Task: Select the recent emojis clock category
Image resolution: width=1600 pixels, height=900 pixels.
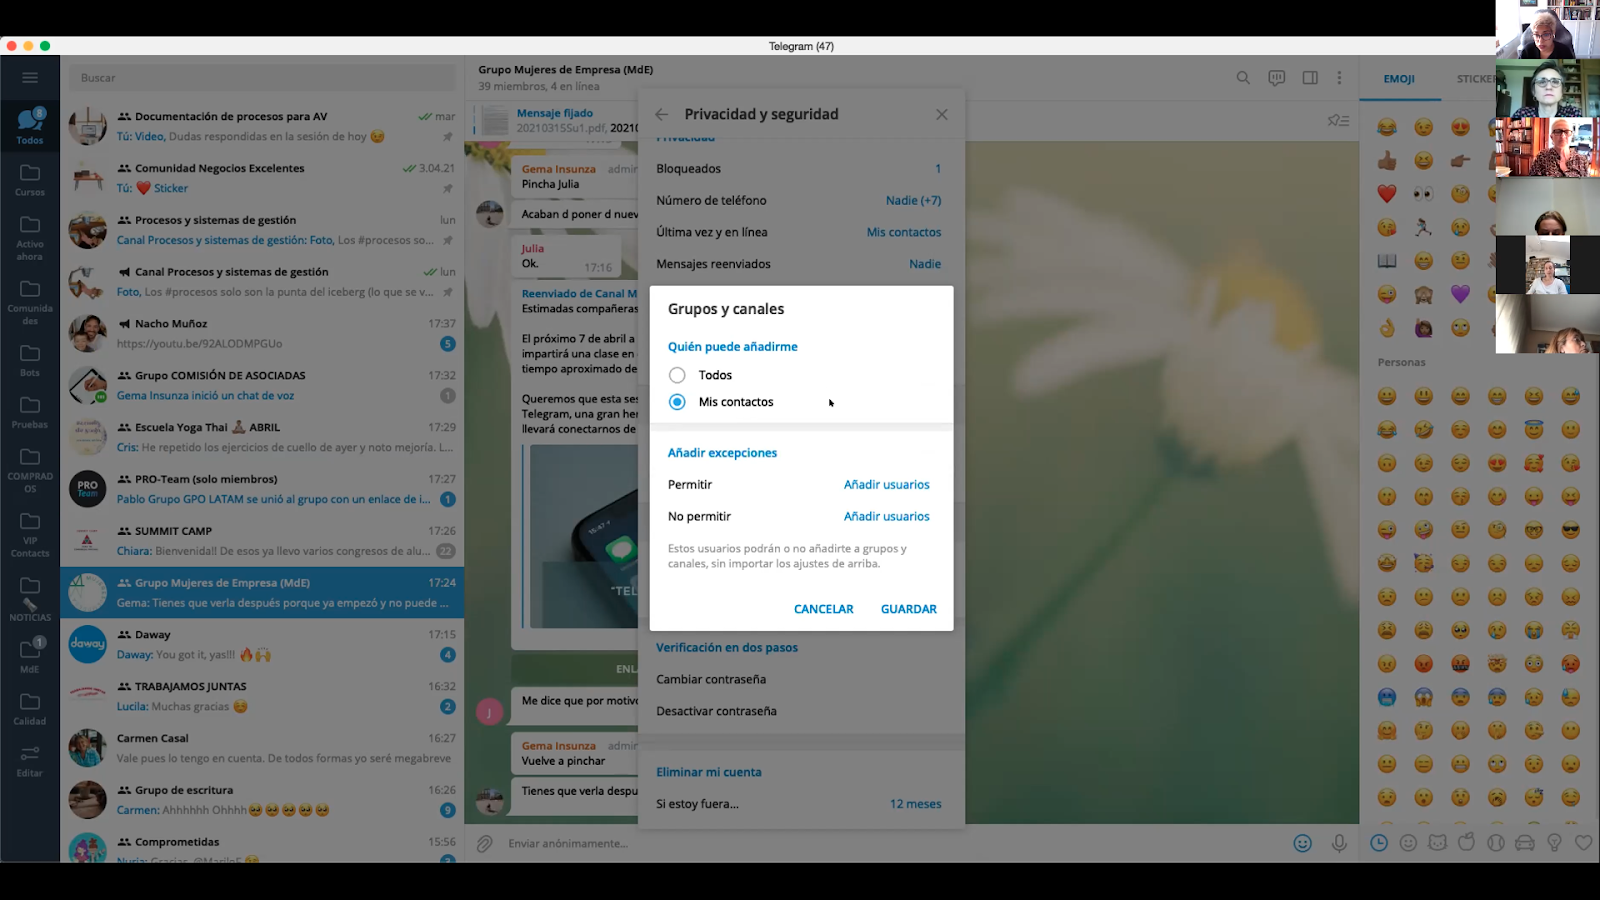Action: pos(1379,843)
